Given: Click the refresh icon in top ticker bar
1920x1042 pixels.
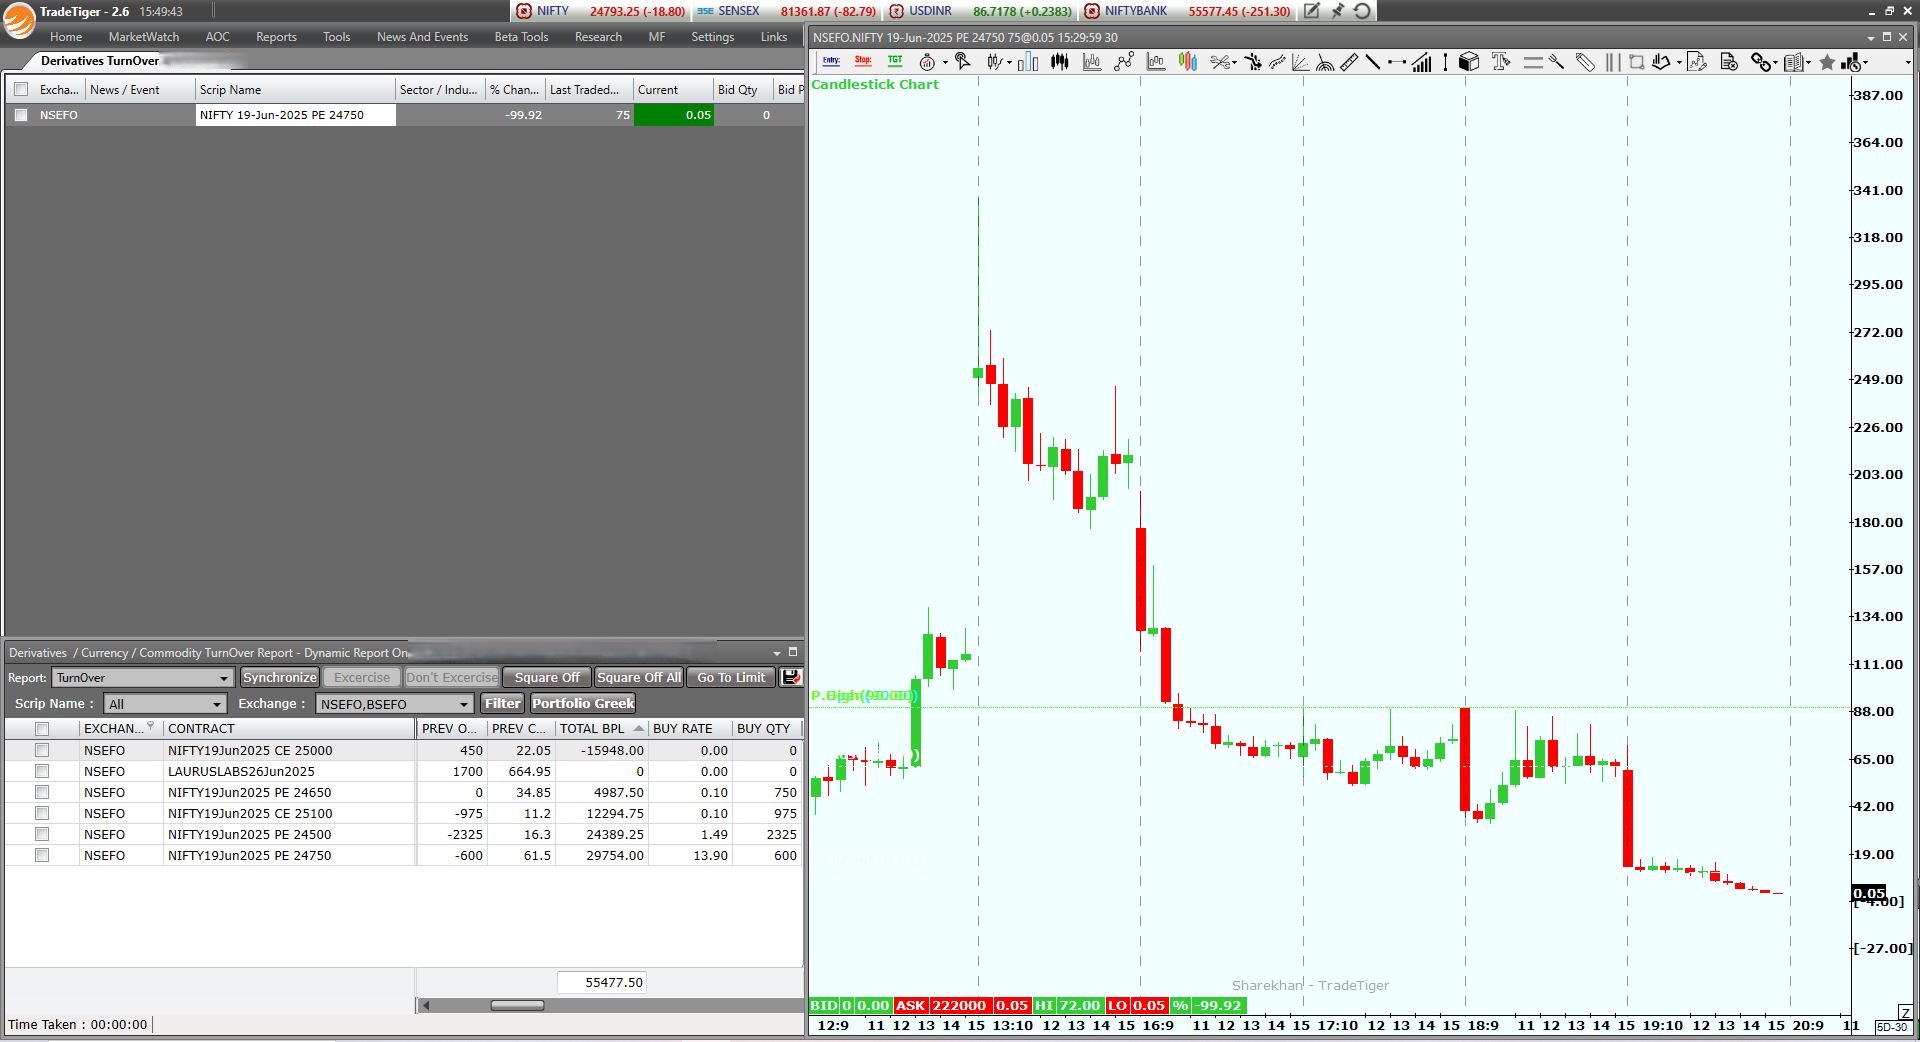Looking at the screenshot, I should (1362, 11).
